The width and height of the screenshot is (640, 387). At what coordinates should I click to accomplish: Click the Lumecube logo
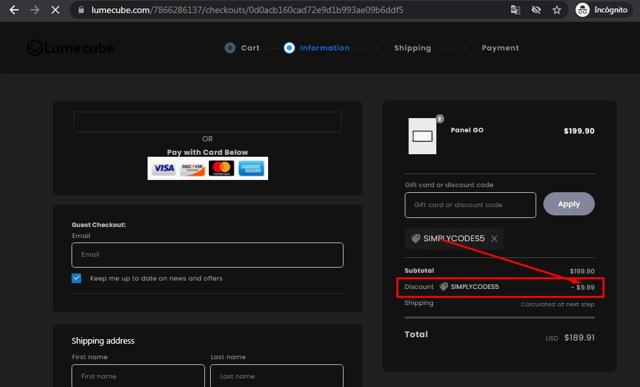point(70,48)
